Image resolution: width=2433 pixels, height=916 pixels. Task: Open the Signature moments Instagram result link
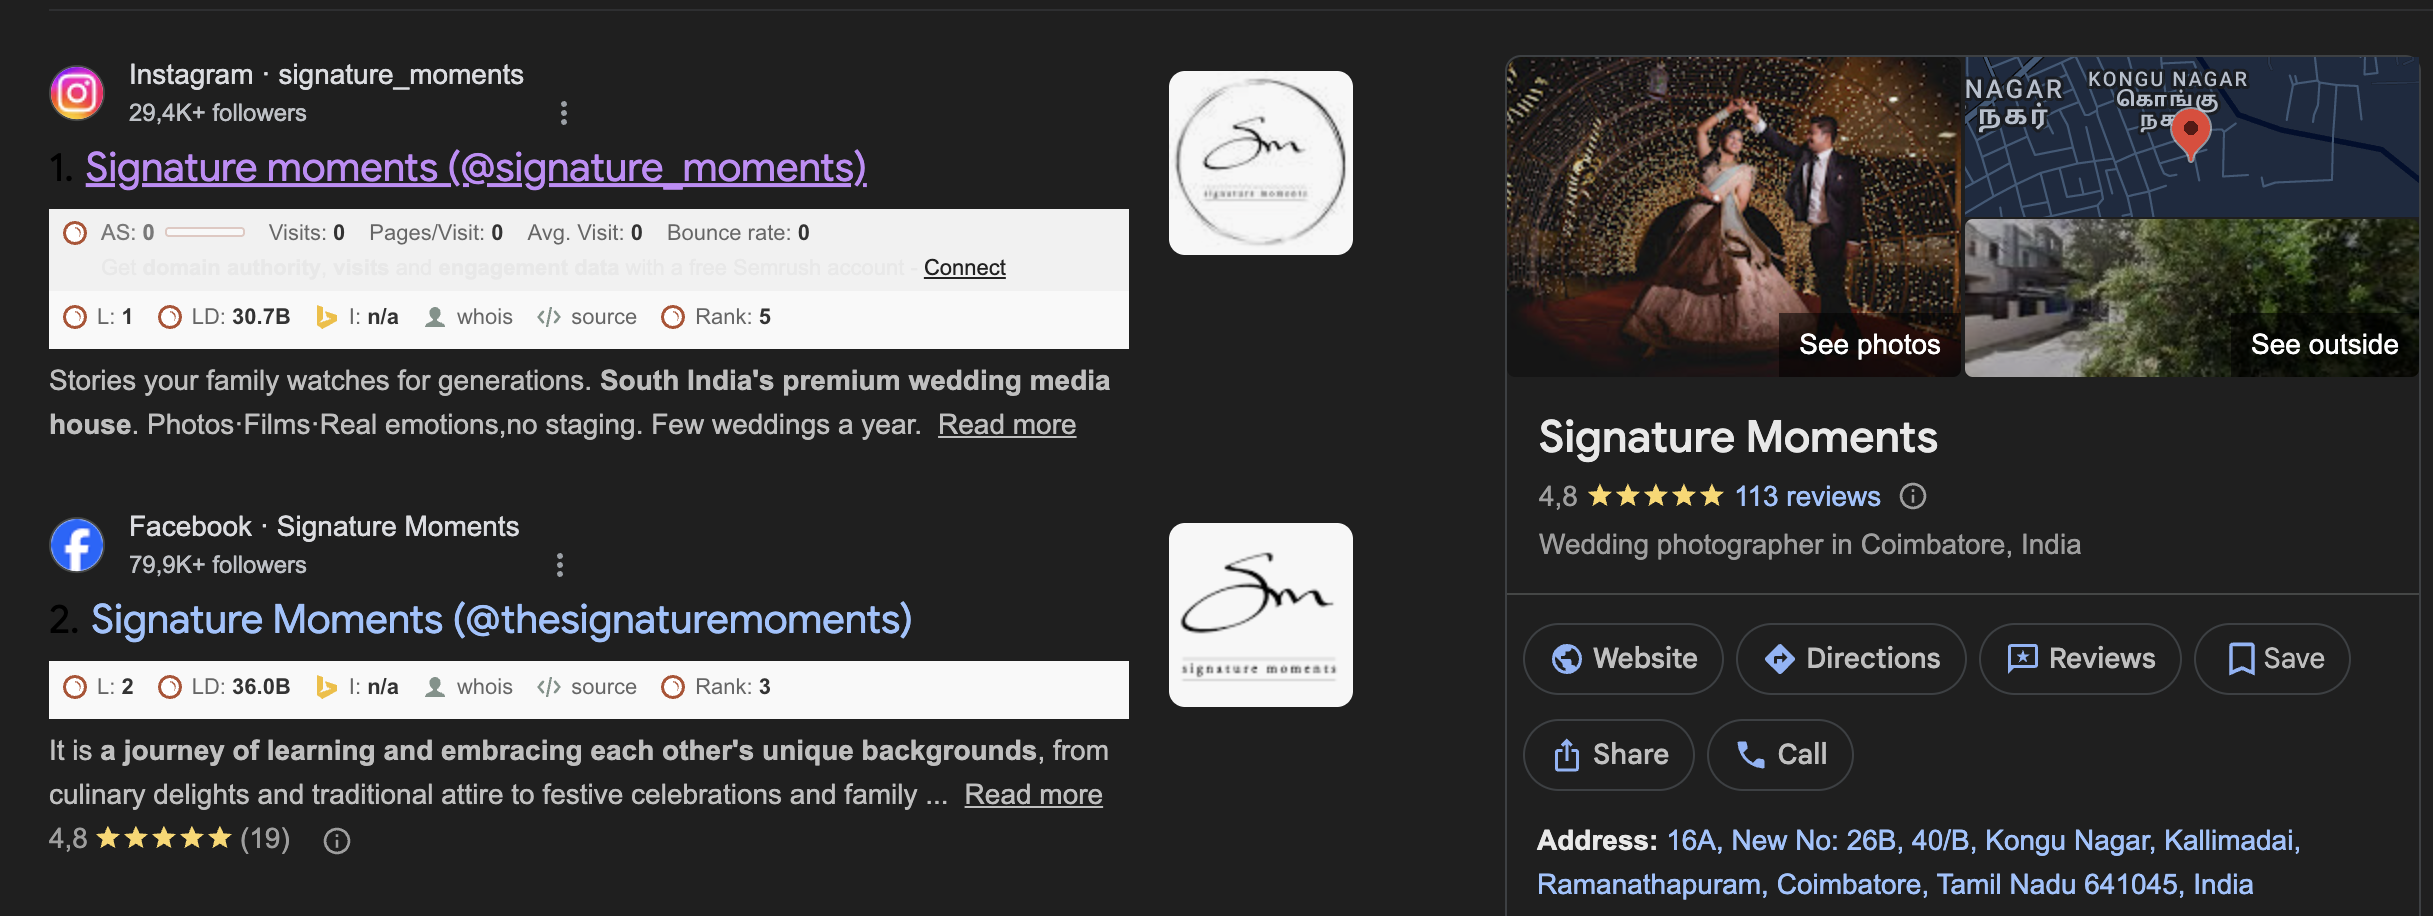[476, 168]
